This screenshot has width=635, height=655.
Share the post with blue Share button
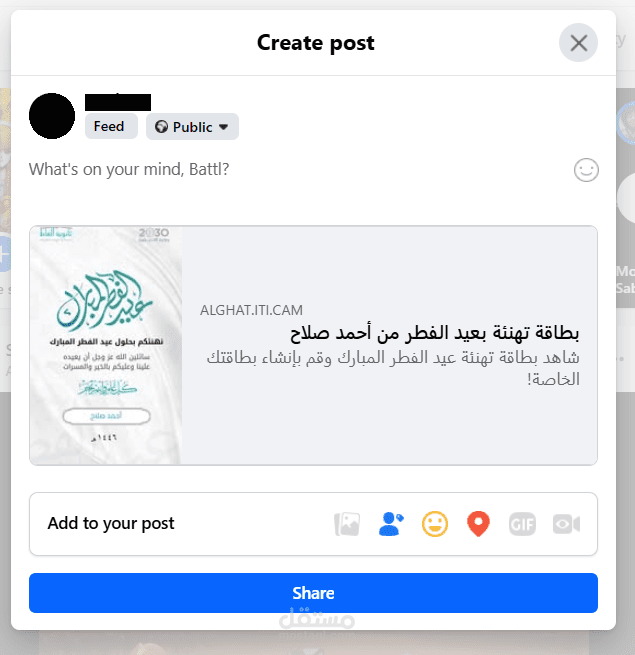pyautogui.click(x=313, y=593)
